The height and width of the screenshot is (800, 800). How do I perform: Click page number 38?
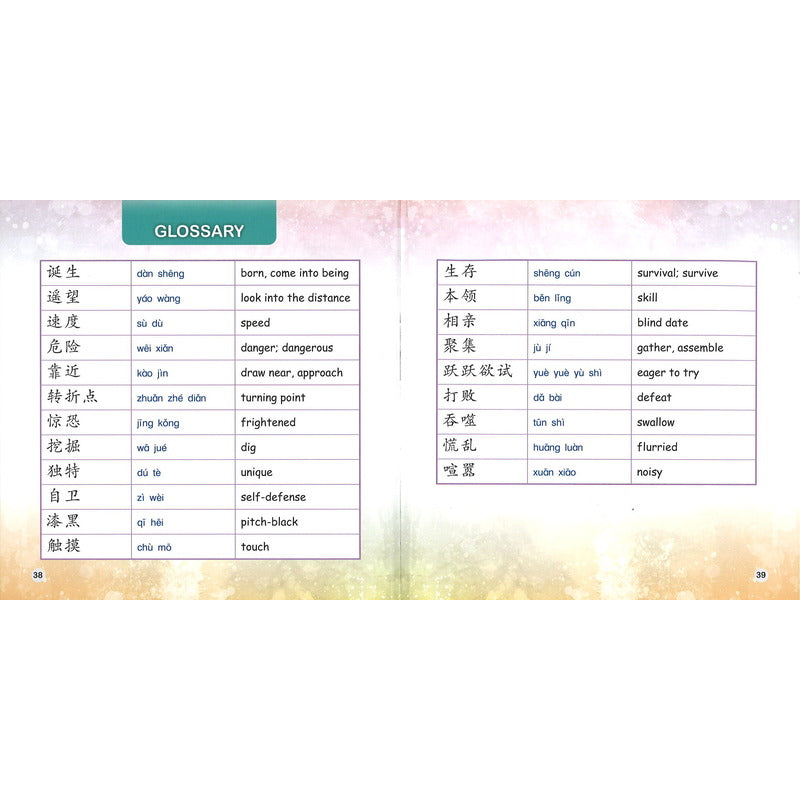pyautogui.click(x=38, y=574)
